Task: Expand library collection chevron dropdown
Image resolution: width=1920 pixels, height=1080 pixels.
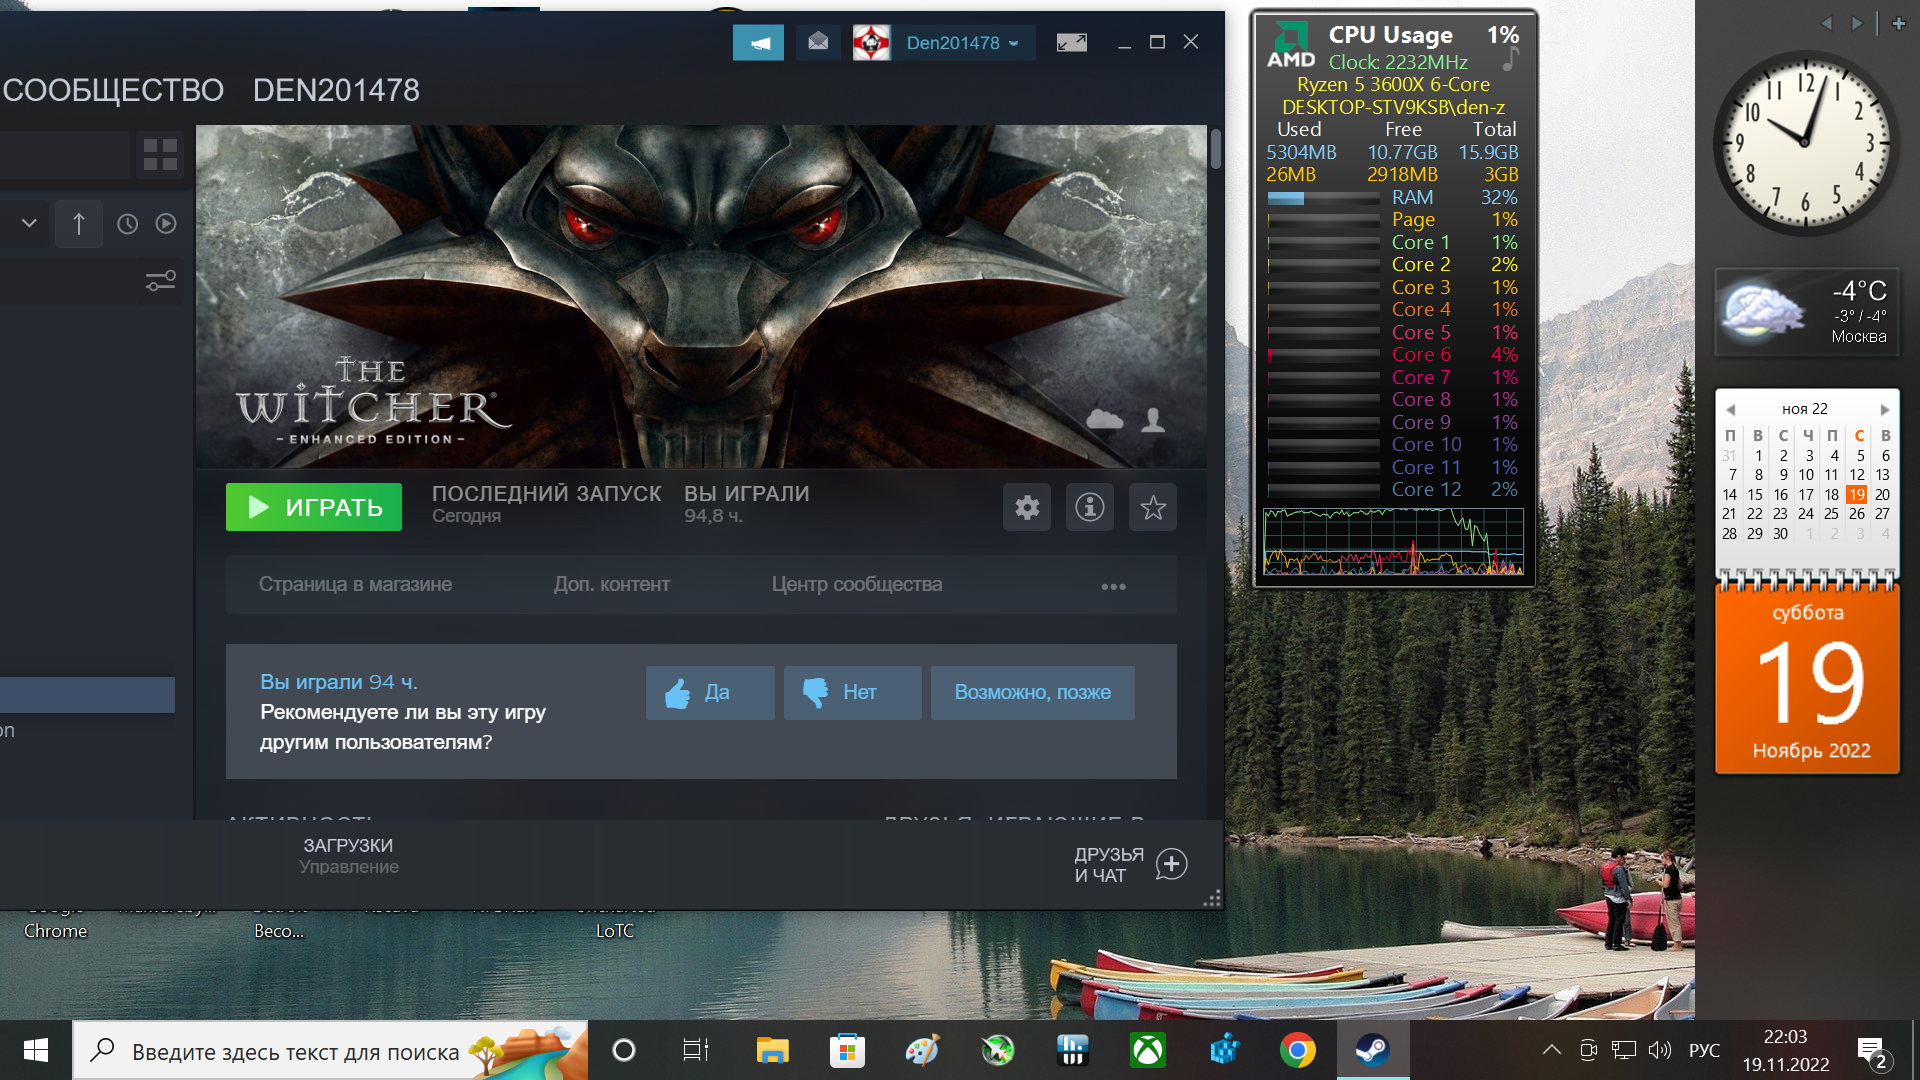Action: click(29, 223)
